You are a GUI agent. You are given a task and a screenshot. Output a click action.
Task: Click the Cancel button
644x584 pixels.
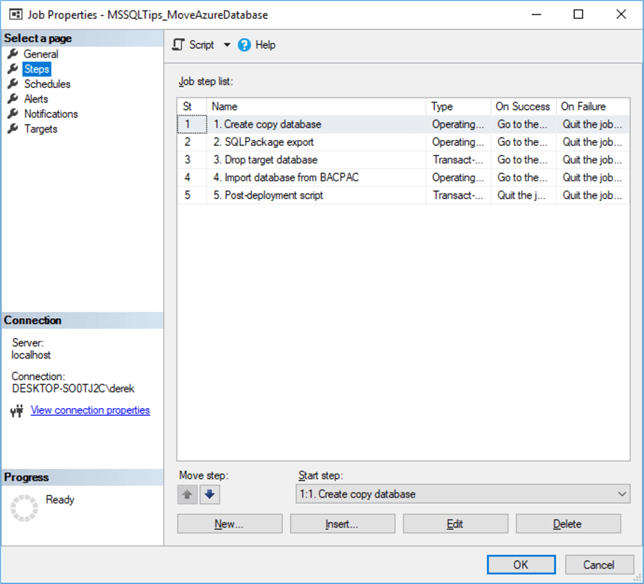tap(599, 565)
